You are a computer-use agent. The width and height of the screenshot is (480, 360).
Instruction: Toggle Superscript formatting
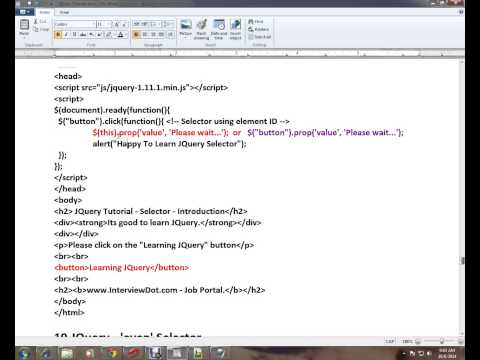99,34
